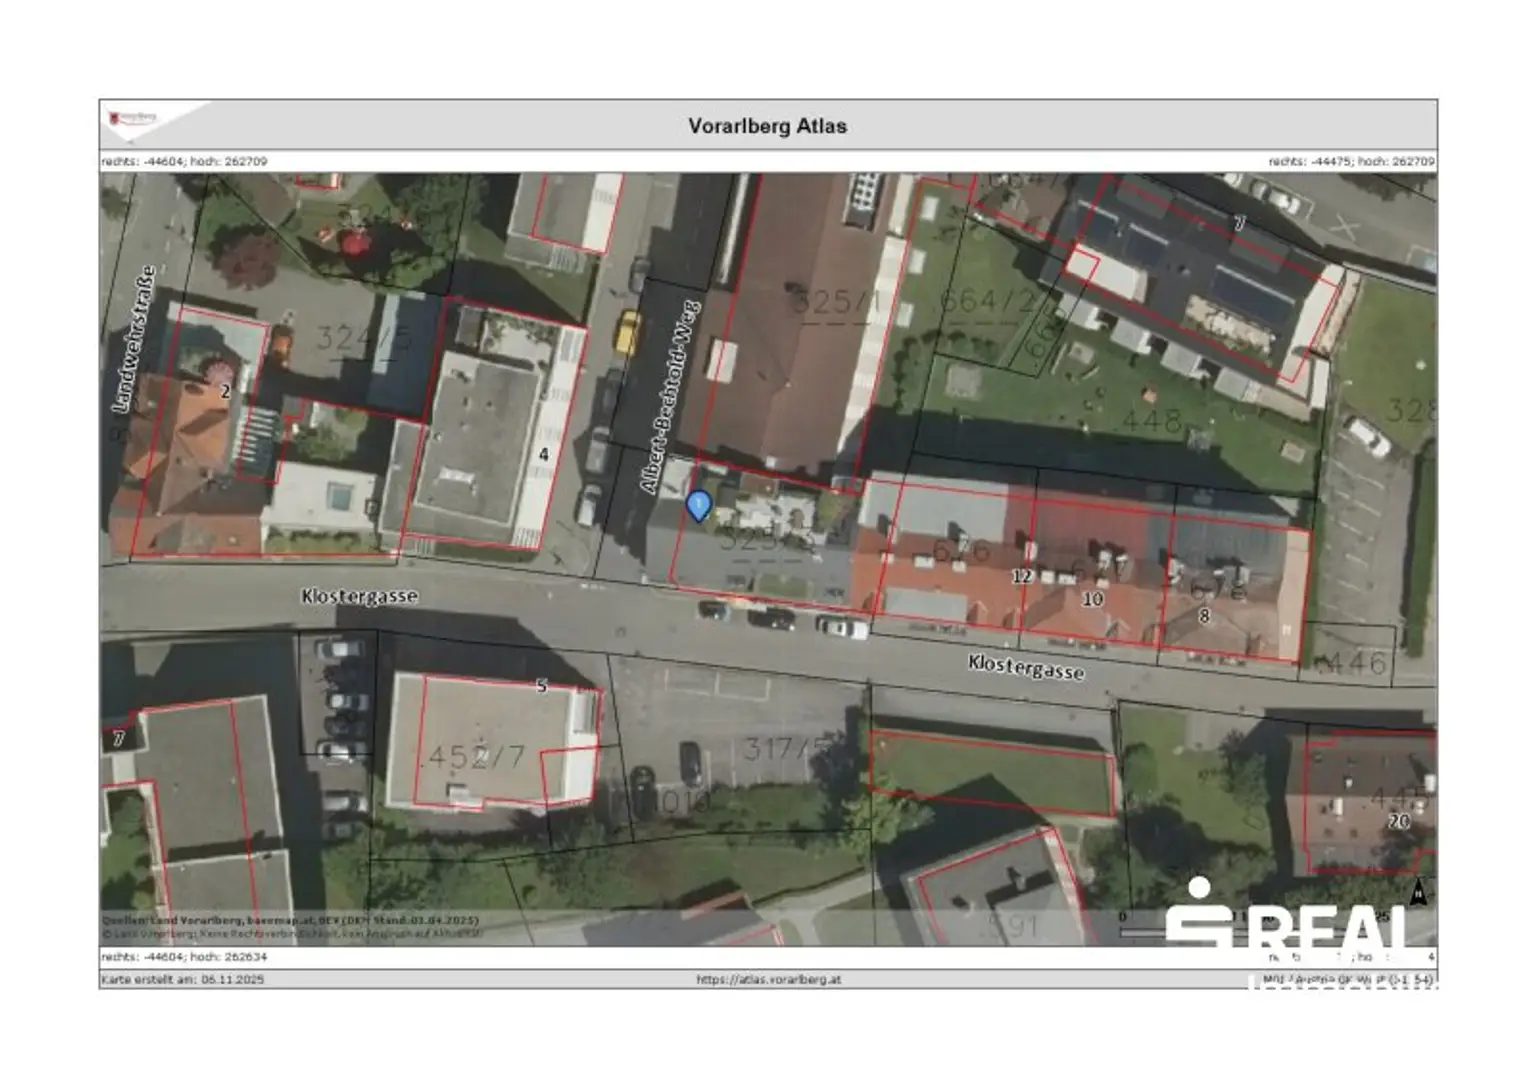The height and width of the screenshot is (1087, 1536).
Task: Select parcel label 452/7
Action: (476, 756)
